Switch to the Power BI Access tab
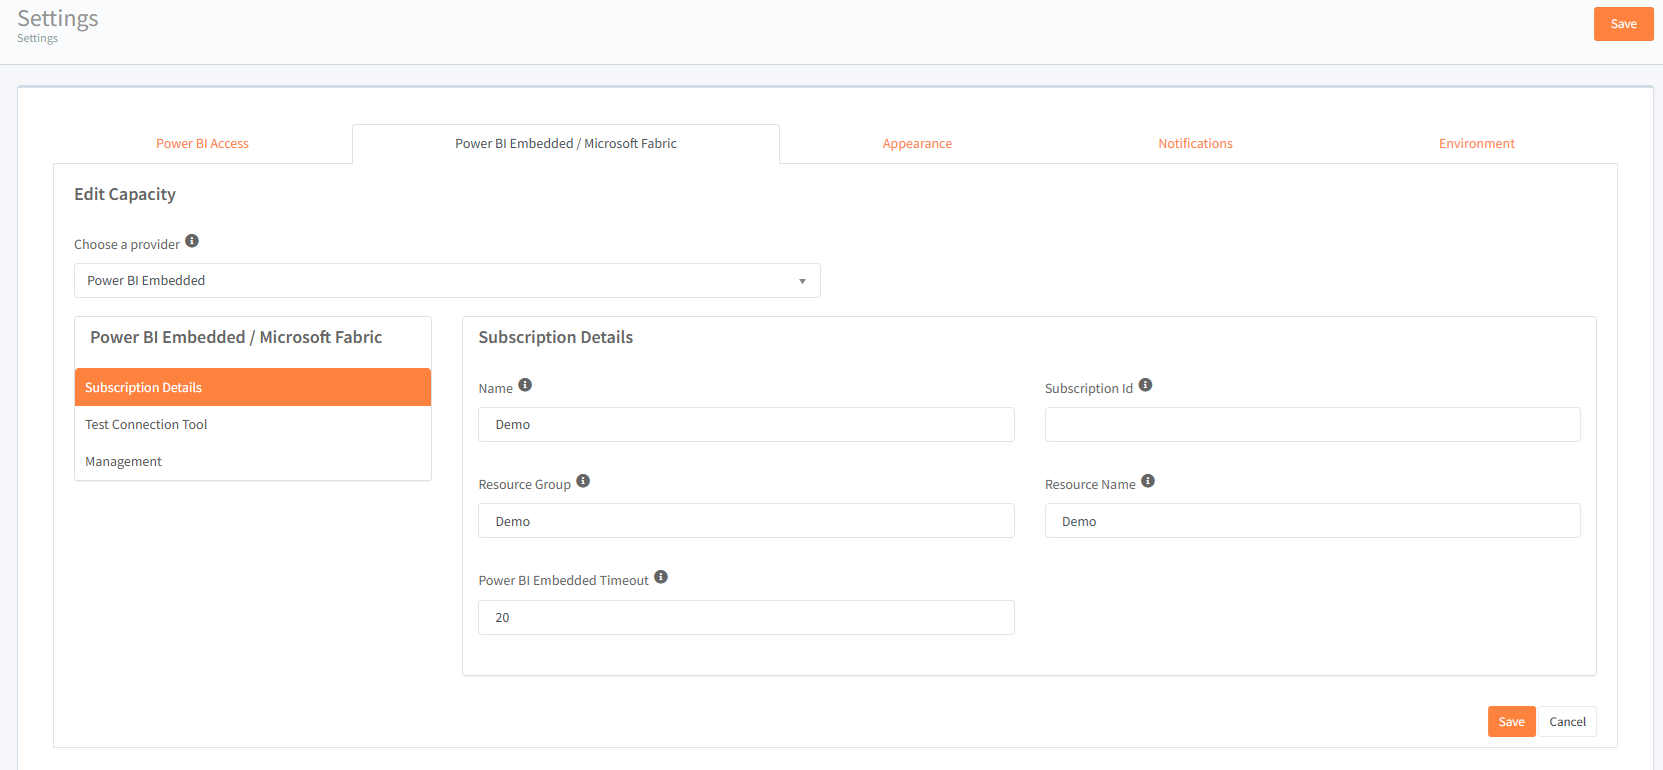 [x=202, y=144]
